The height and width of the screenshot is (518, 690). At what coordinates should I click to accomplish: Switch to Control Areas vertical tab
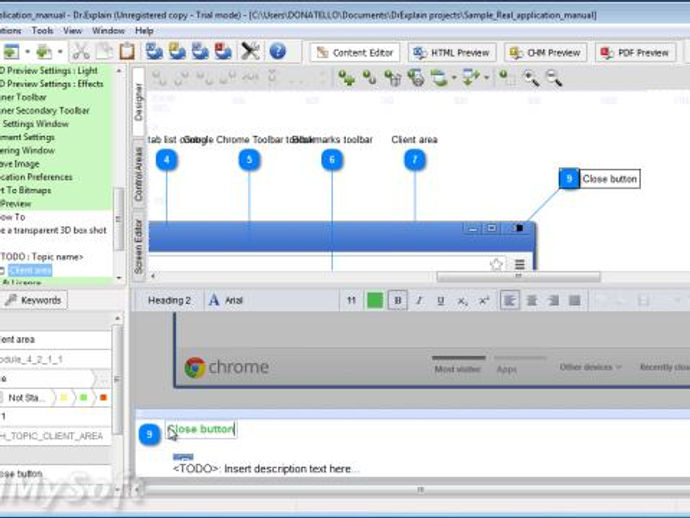click(x=138, y=173)
